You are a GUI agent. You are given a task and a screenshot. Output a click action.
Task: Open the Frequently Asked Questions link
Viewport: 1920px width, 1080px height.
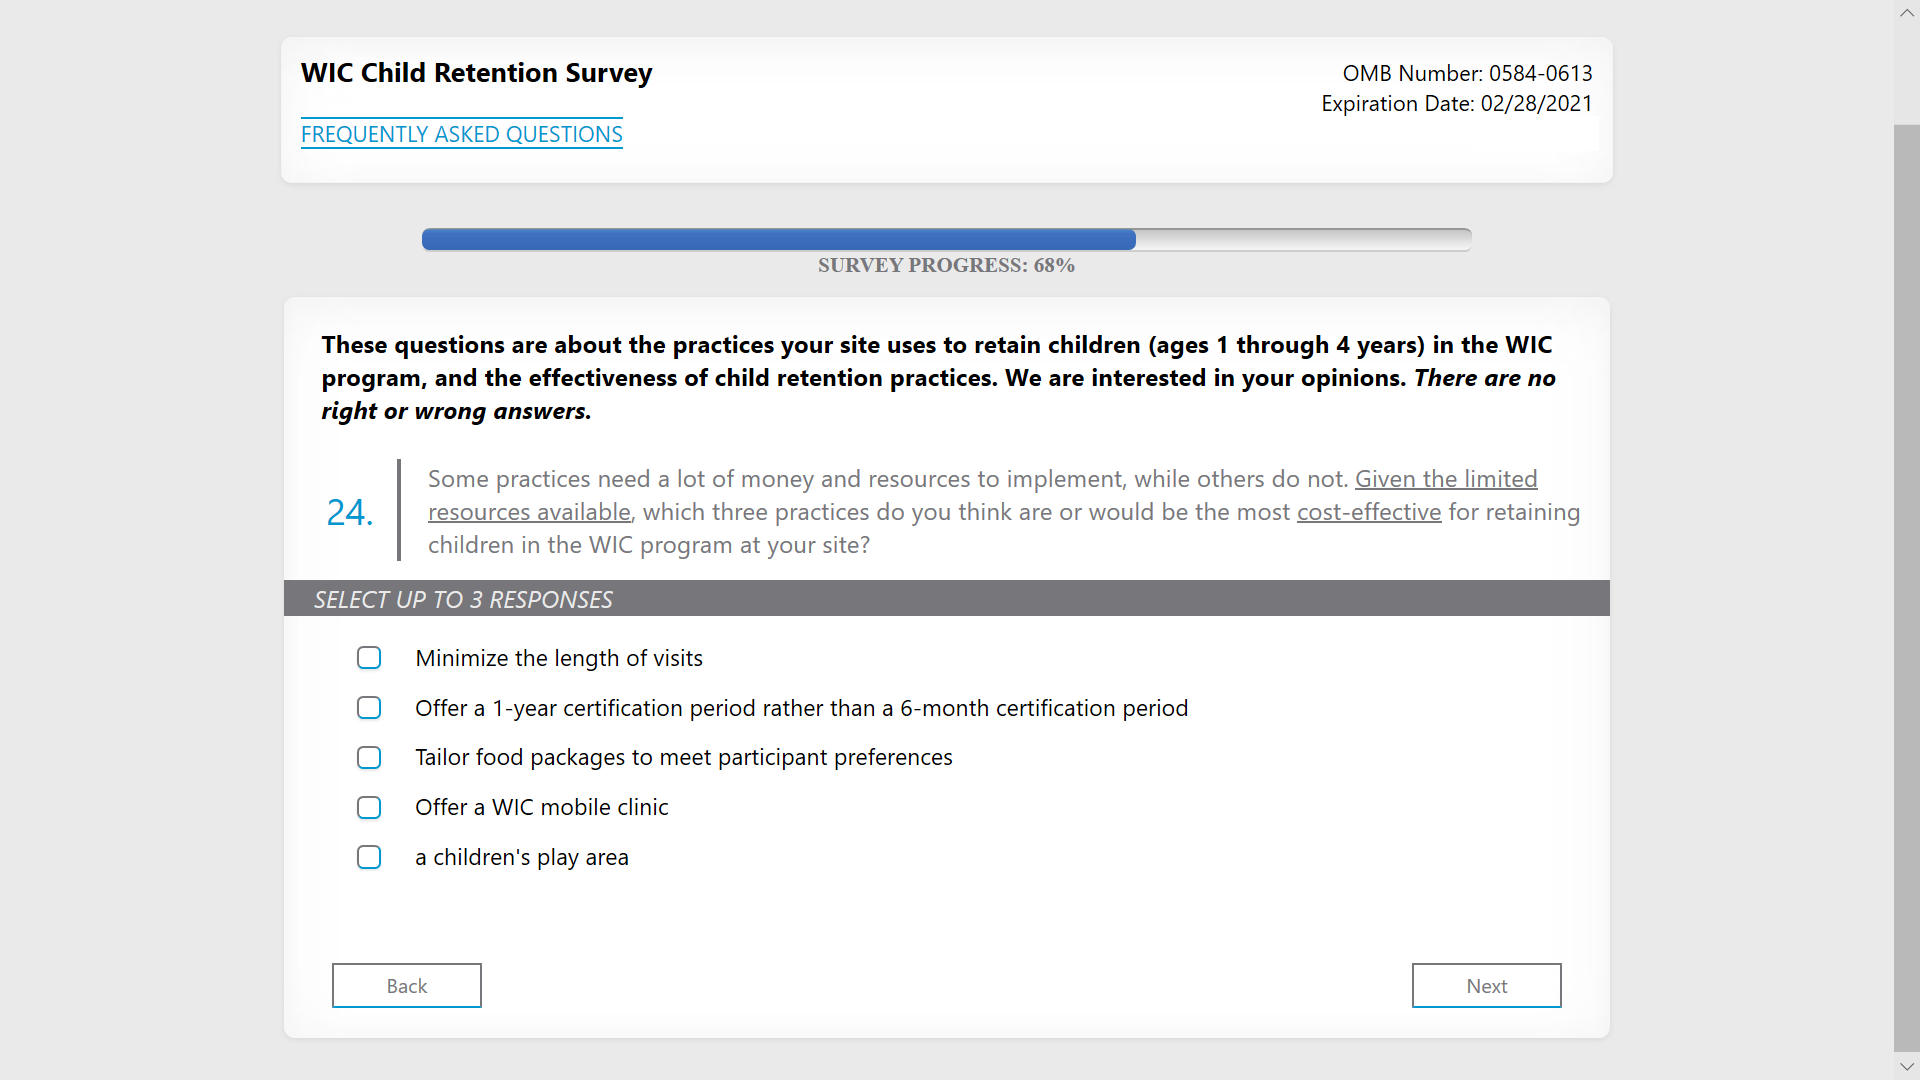pos(461,134)
